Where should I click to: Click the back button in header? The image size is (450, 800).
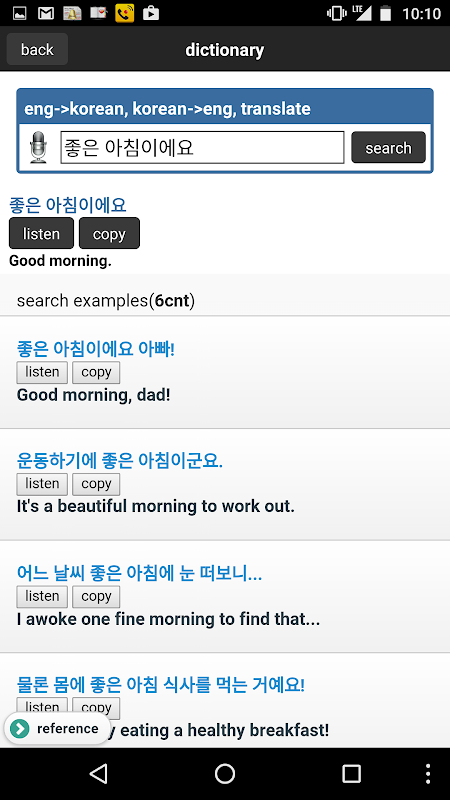coord(37,49)
